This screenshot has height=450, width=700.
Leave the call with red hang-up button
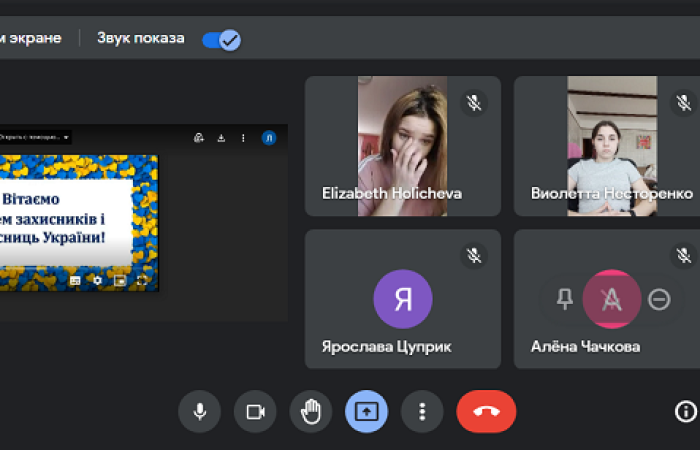(x=486, y=411)
